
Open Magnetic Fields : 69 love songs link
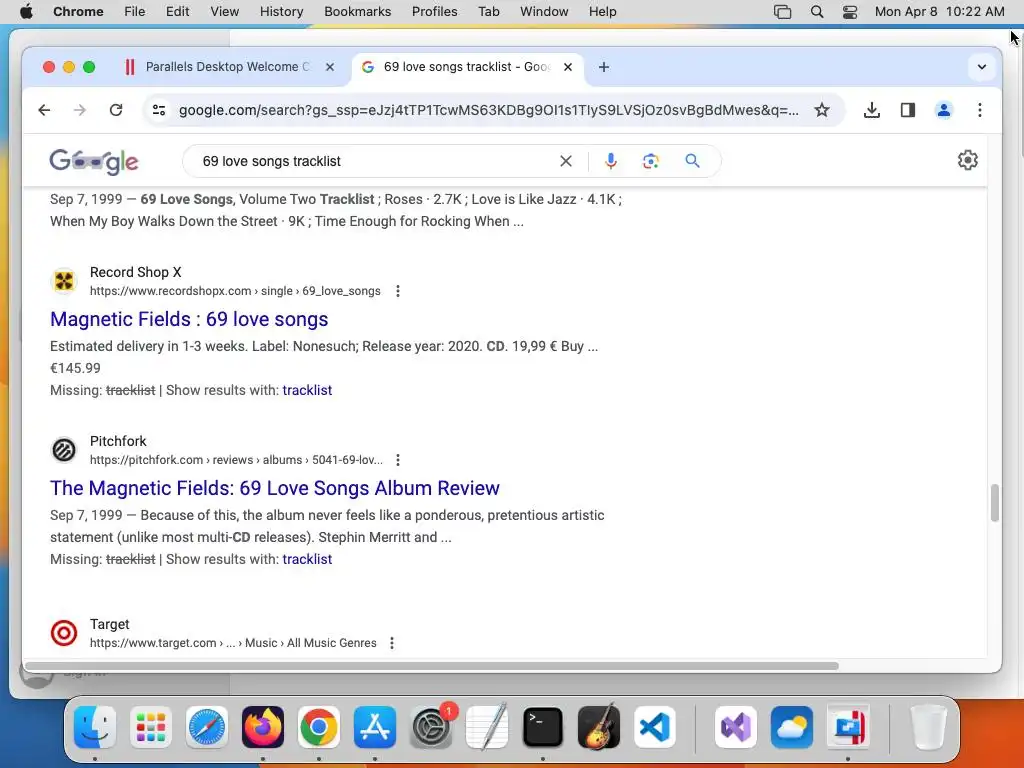[189, 319]
